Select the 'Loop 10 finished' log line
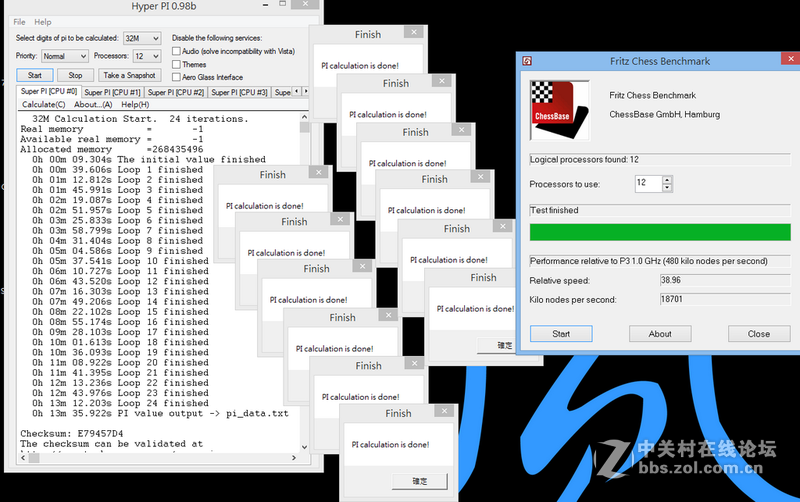Viewport: 800px width, 502px height. coord(120,261)
